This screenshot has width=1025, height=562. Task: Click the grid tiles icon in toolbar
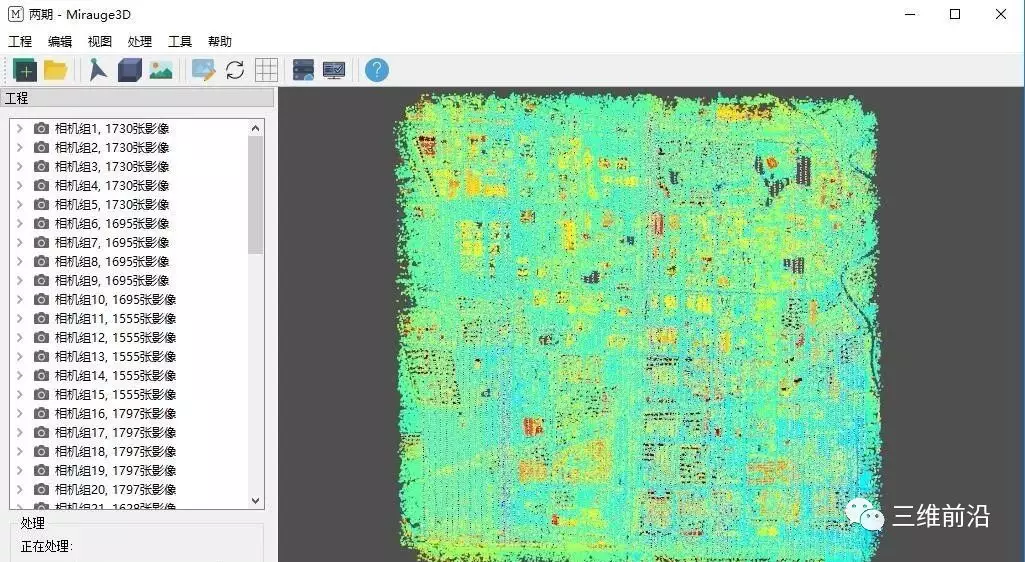(265, 70)
